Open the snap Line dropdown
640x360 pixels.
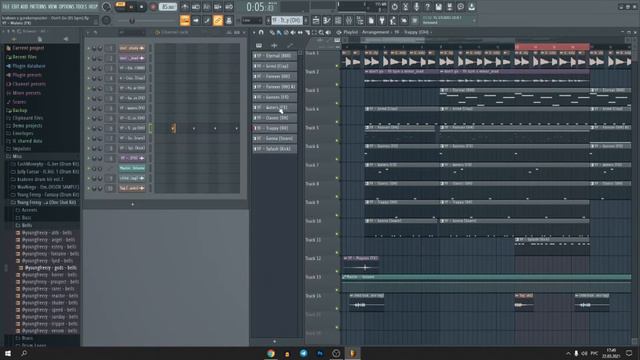tap(251, 20)
